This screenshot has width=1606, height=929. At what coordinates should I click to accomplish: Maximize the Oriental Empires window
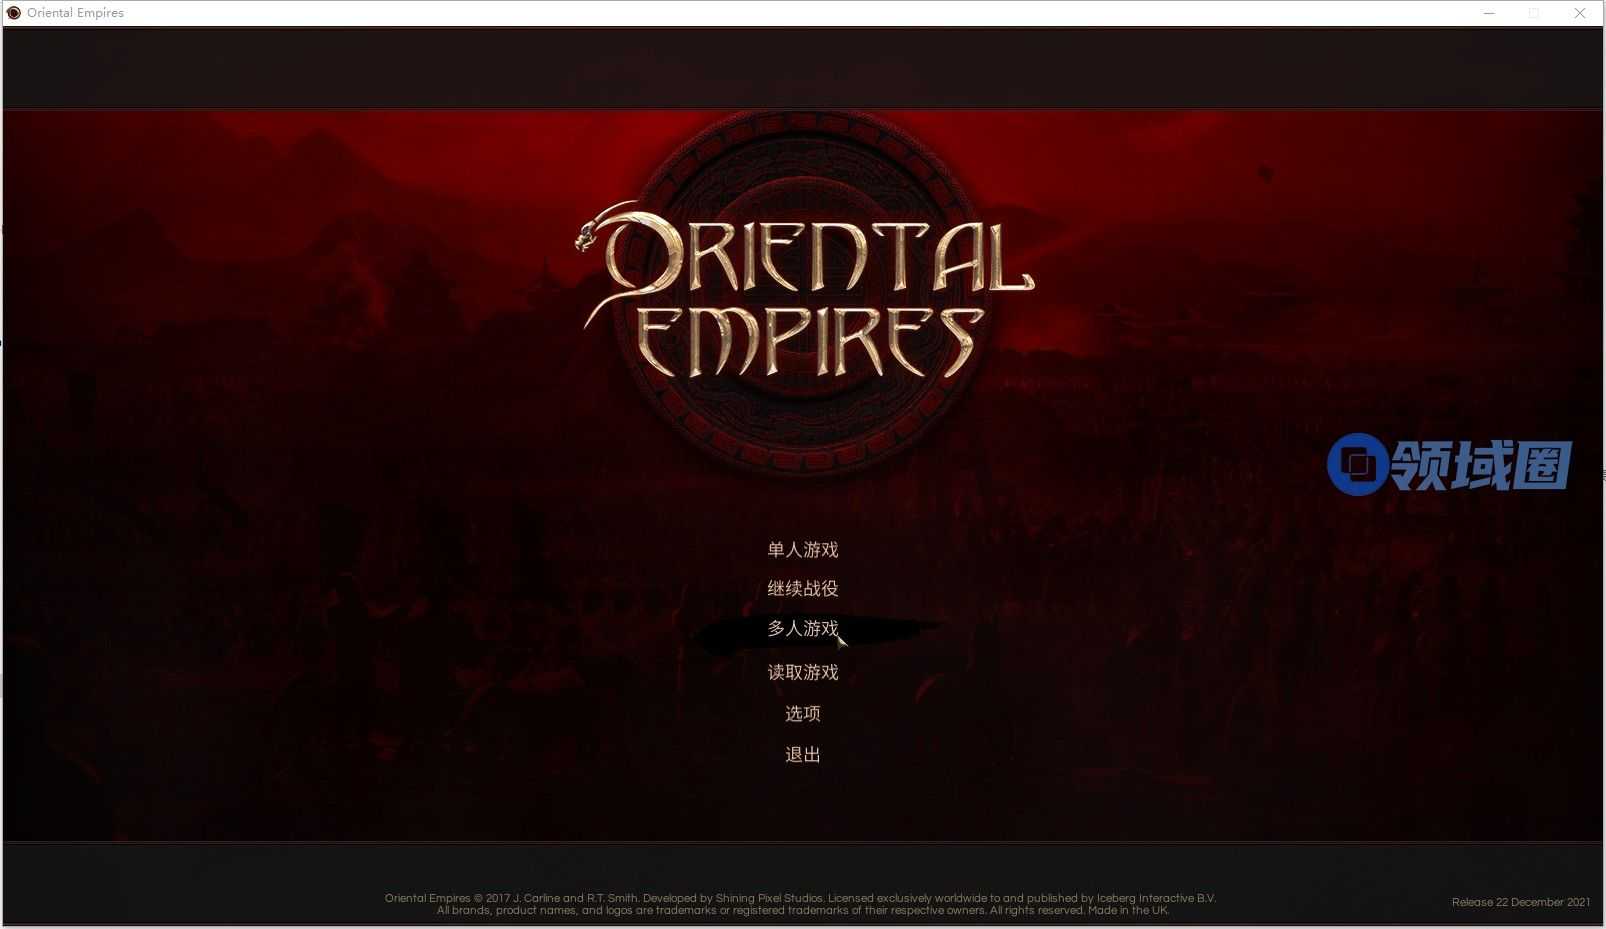pos(1534,13)
